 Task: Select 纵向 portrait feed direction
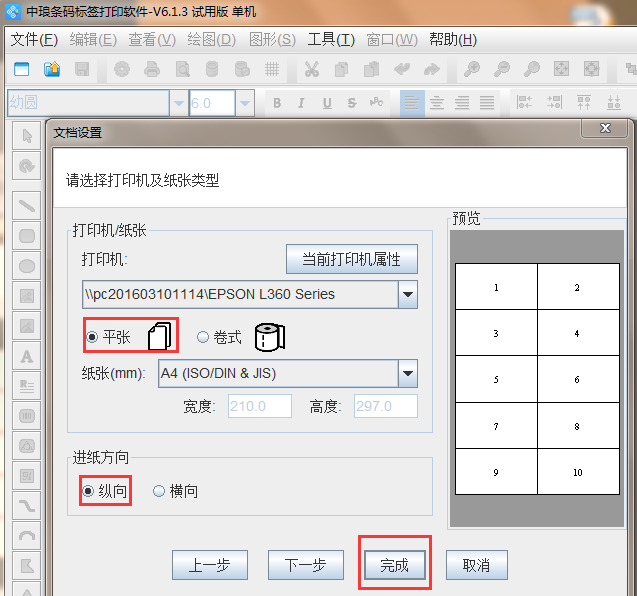coord(89,491)
